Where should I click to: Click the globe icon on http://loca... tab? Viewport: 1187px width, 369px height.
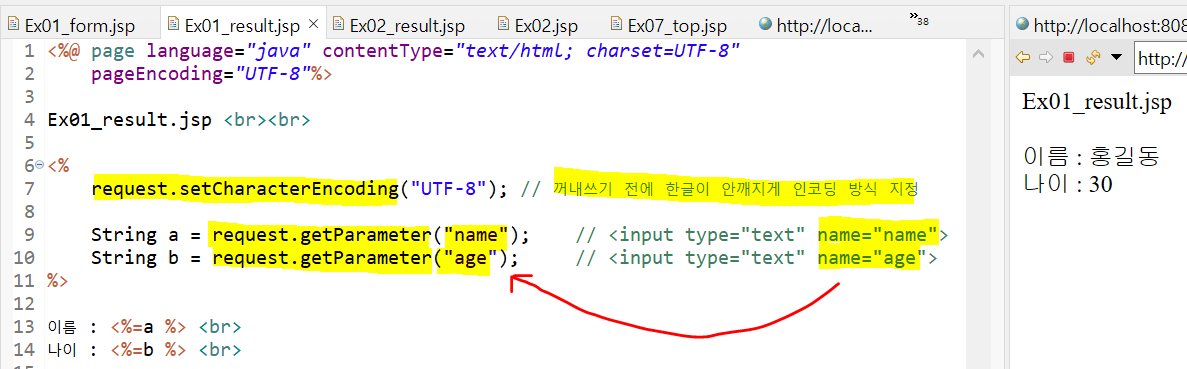pyautogui.click(x=765, y=24)
